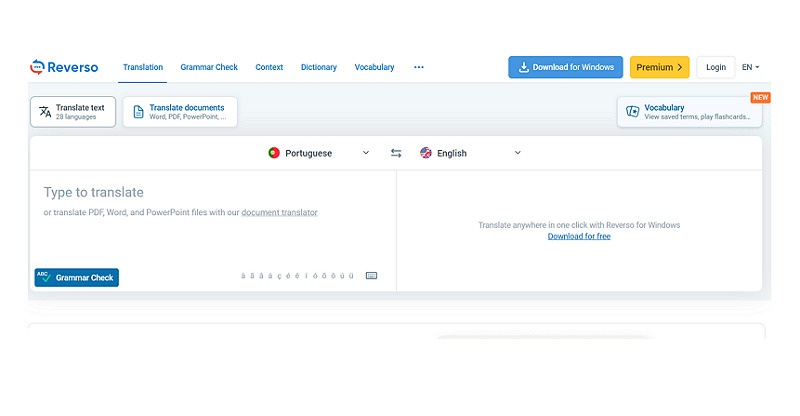Open the Translation tab
800x416 pixels.
[x=143, y=67]
